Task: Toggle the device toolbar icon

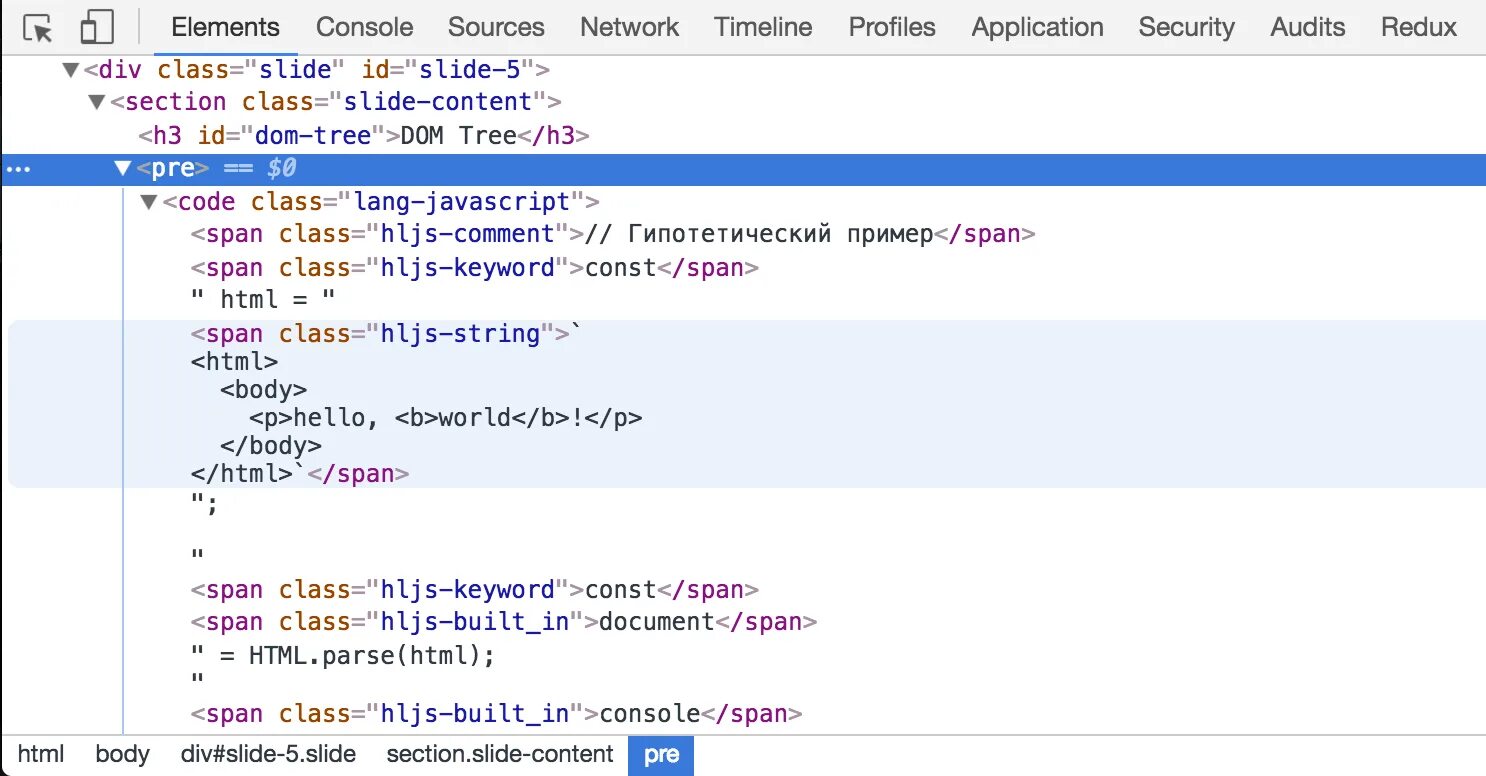Action: 97,28
